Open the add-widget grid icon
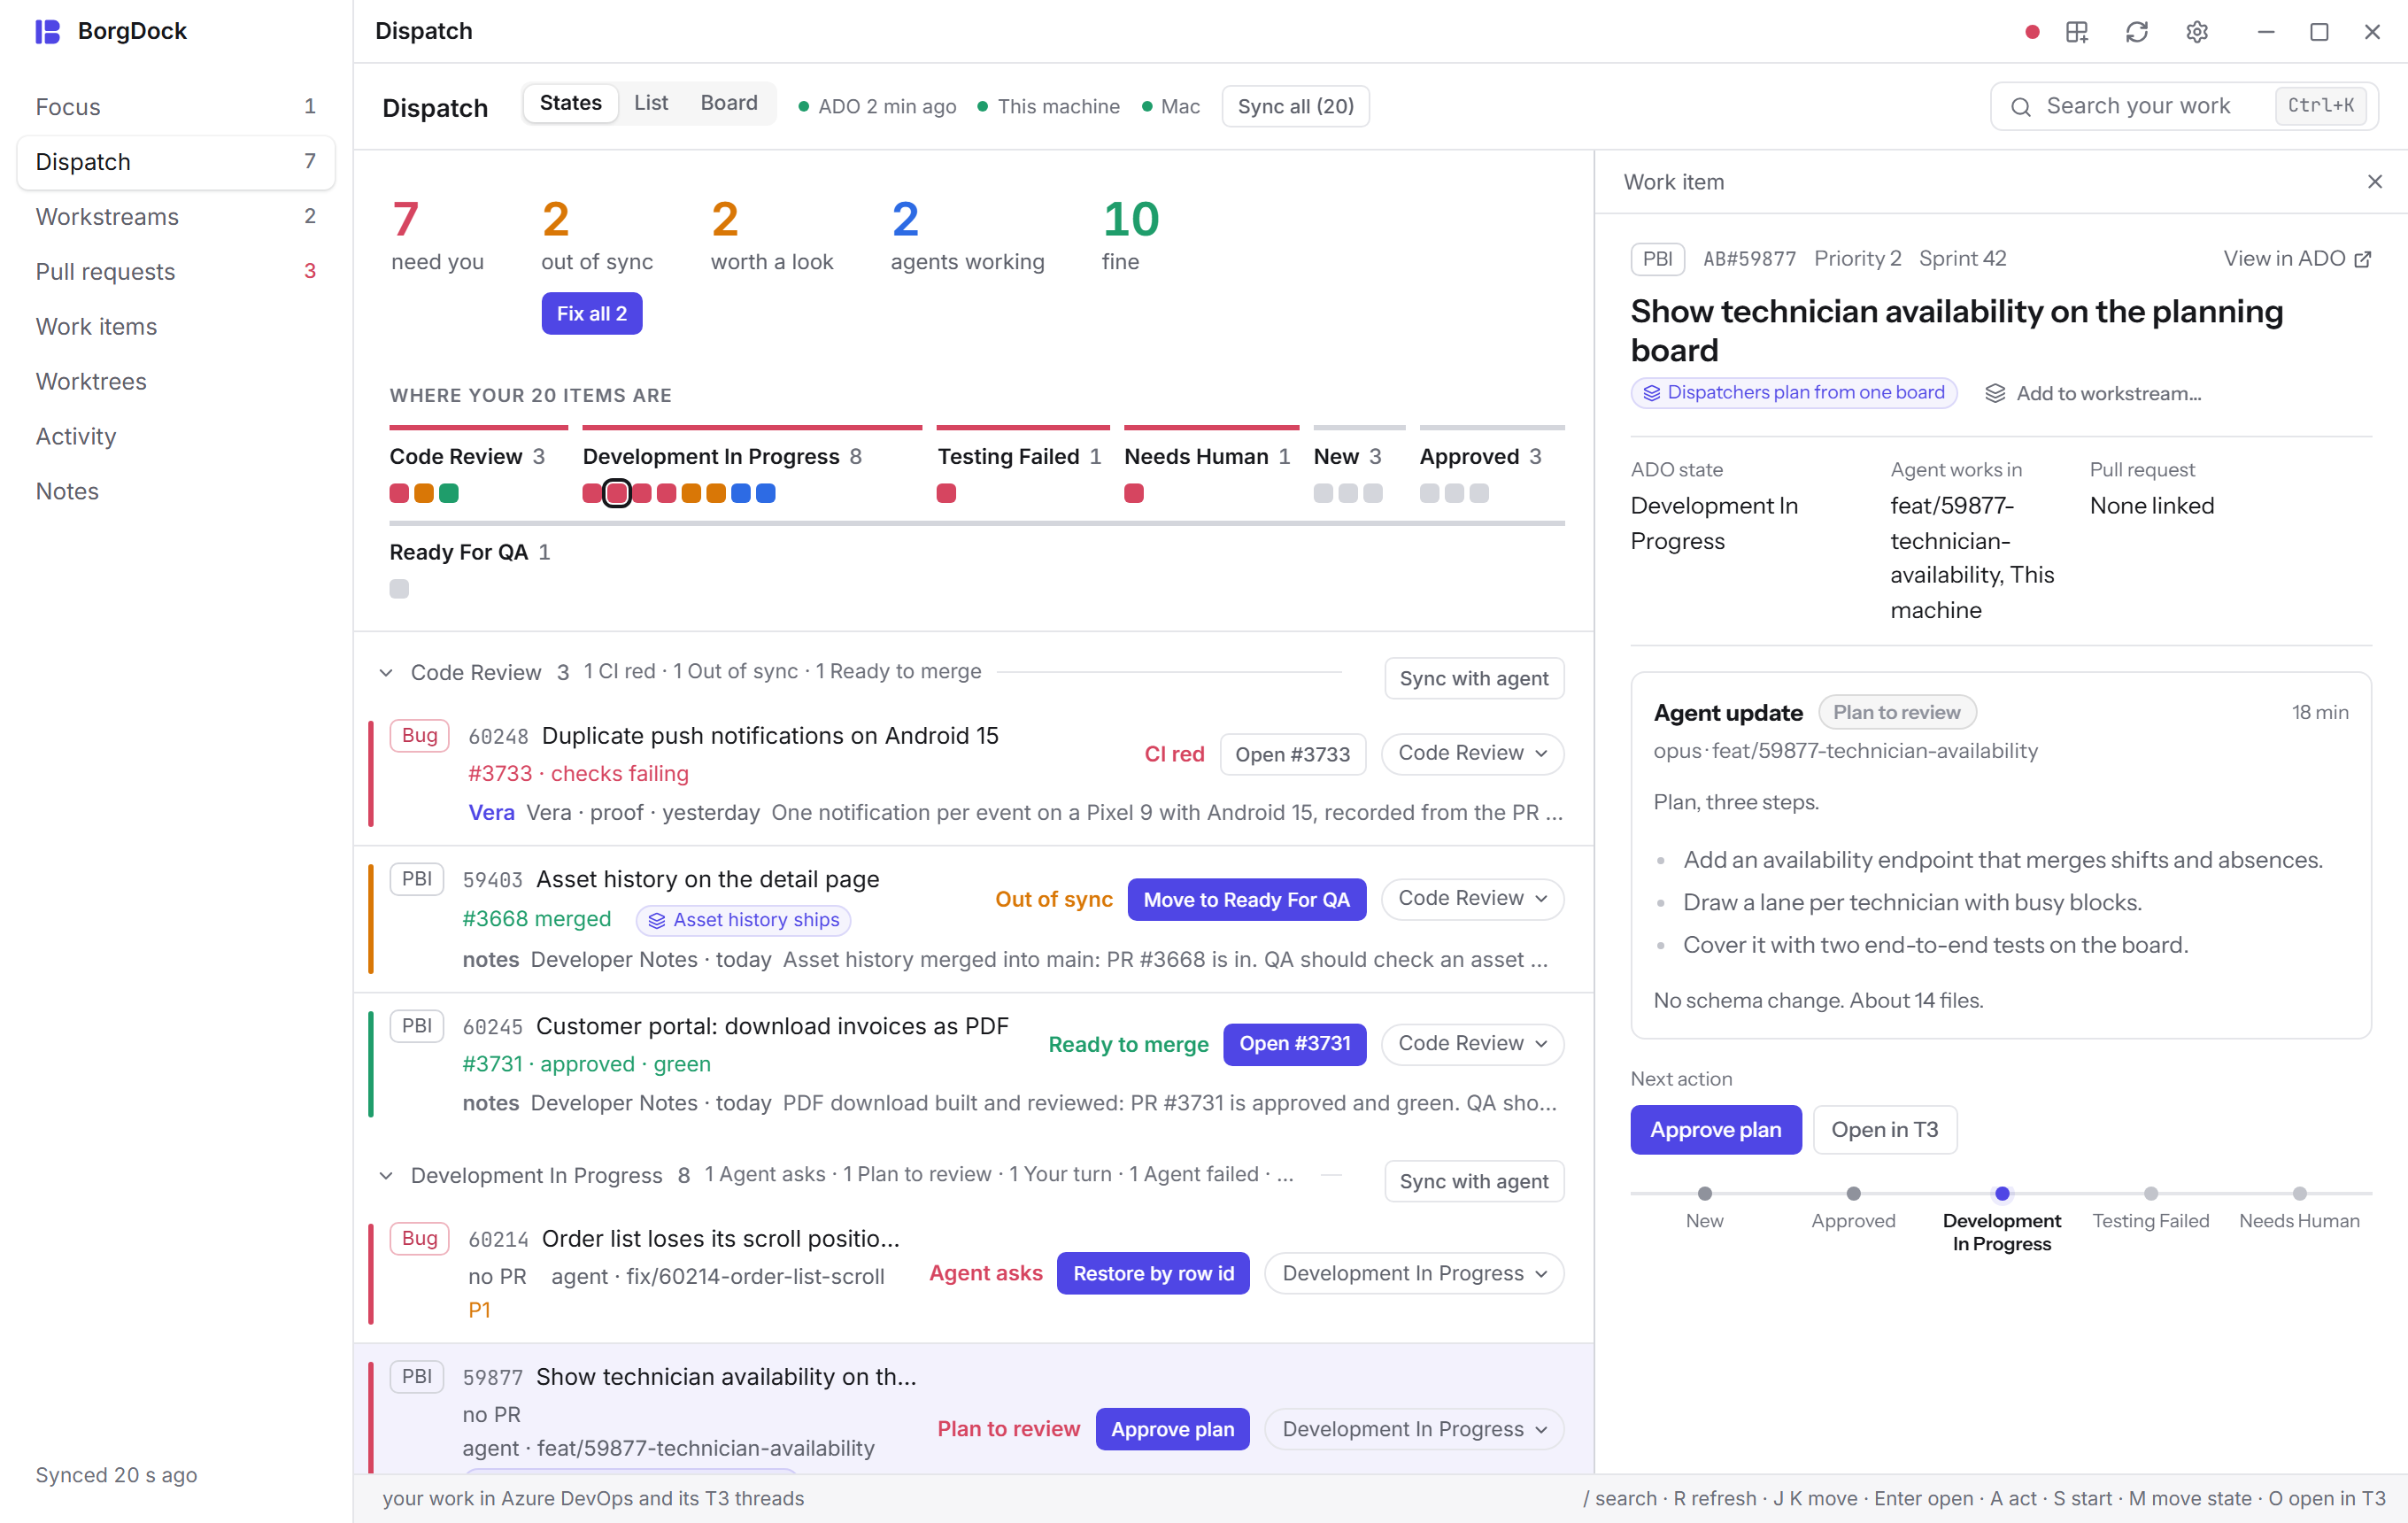Image resolution: width=2408 pixels, height=1523 pixels. pos(2077,32)
